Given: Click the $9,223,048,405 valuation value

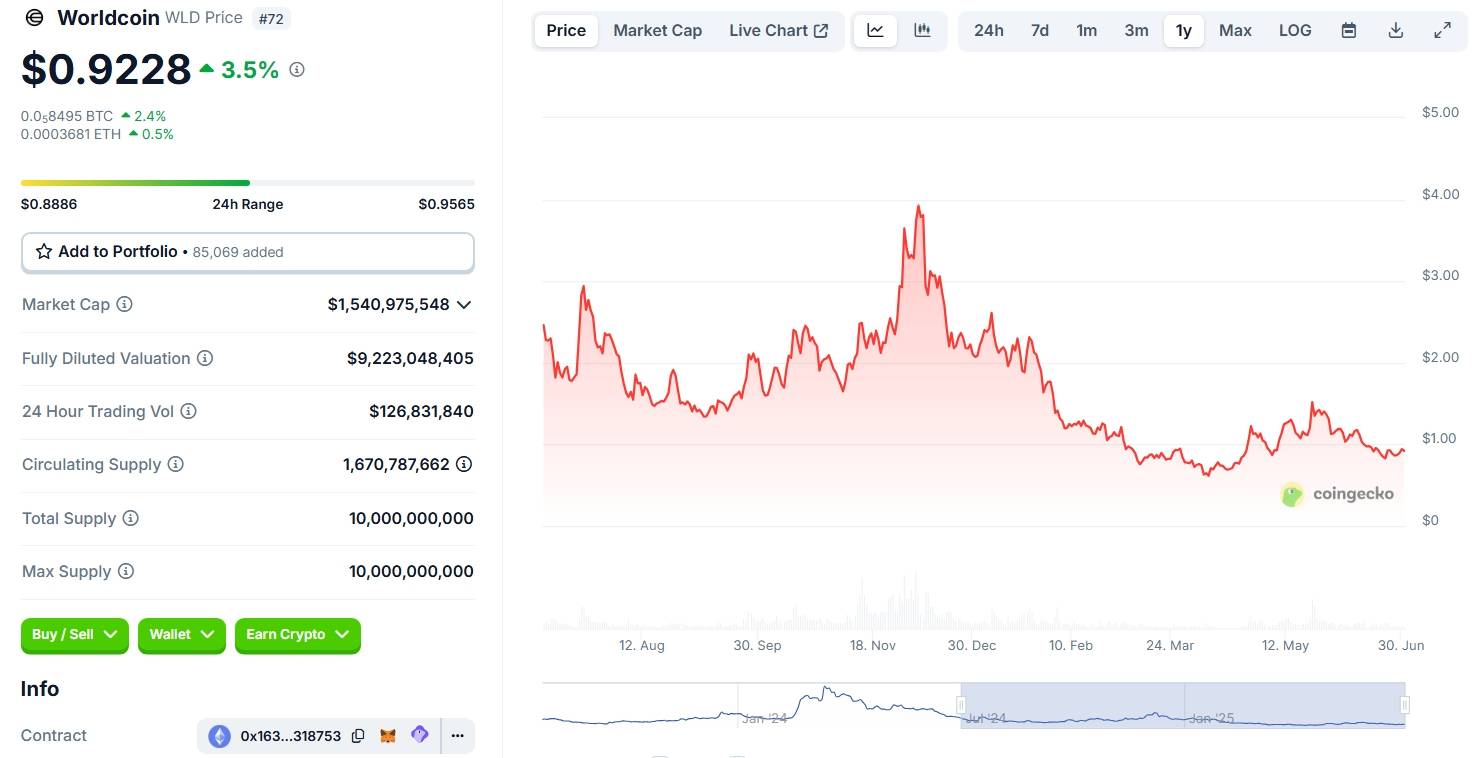Looking at the screenshot, I should coord(410,358).
